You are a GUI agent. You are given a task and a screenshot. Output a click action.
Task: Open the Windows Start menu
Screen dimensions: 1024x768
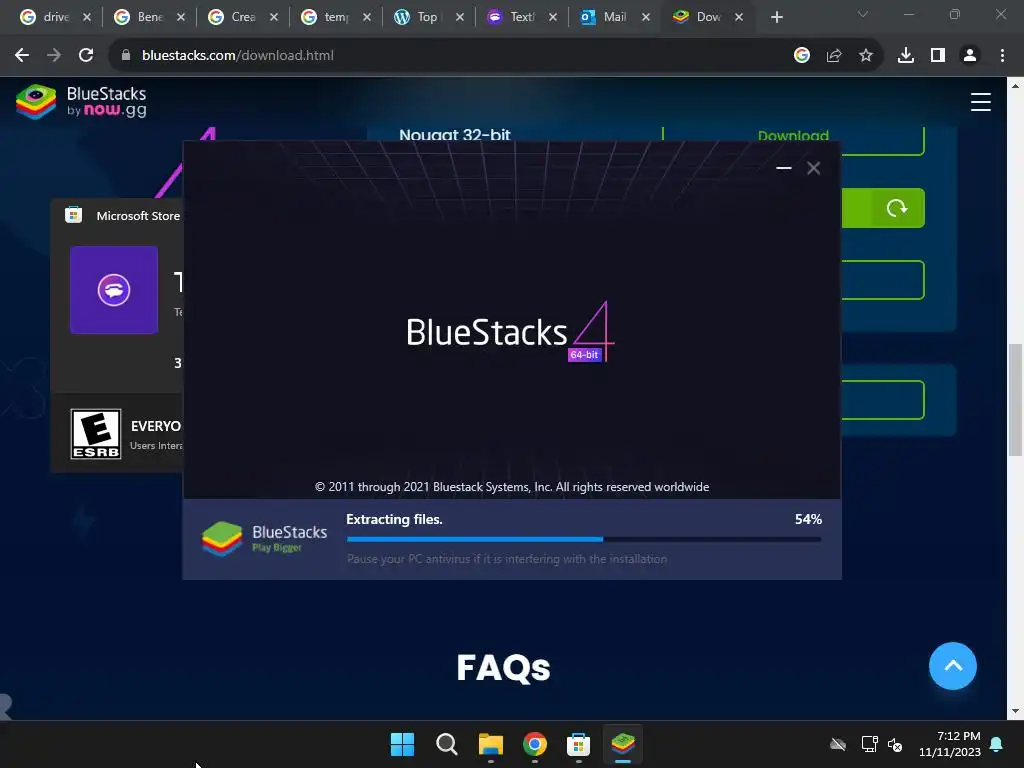[402, 744]
